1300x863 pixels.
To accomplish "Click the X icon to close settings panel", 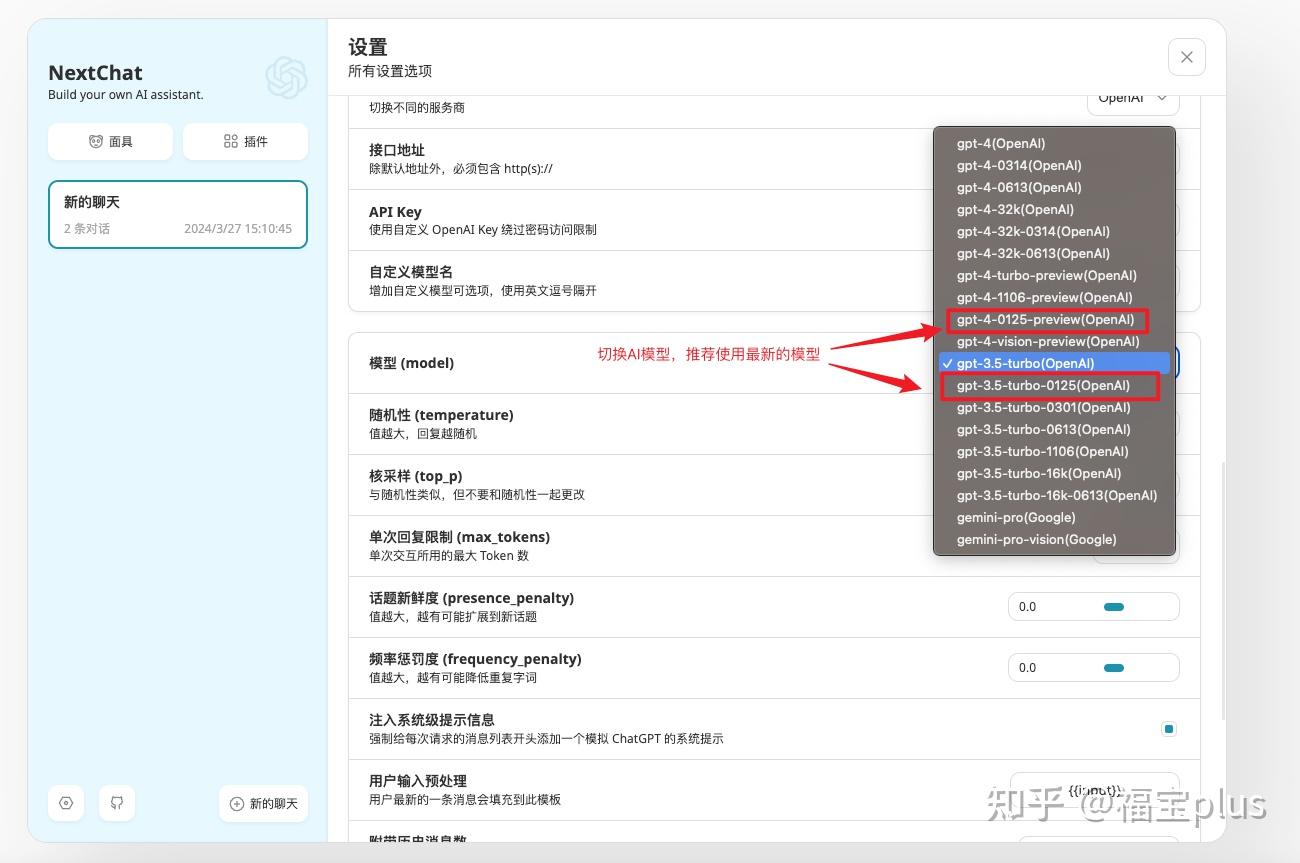I will [1186, 57].
